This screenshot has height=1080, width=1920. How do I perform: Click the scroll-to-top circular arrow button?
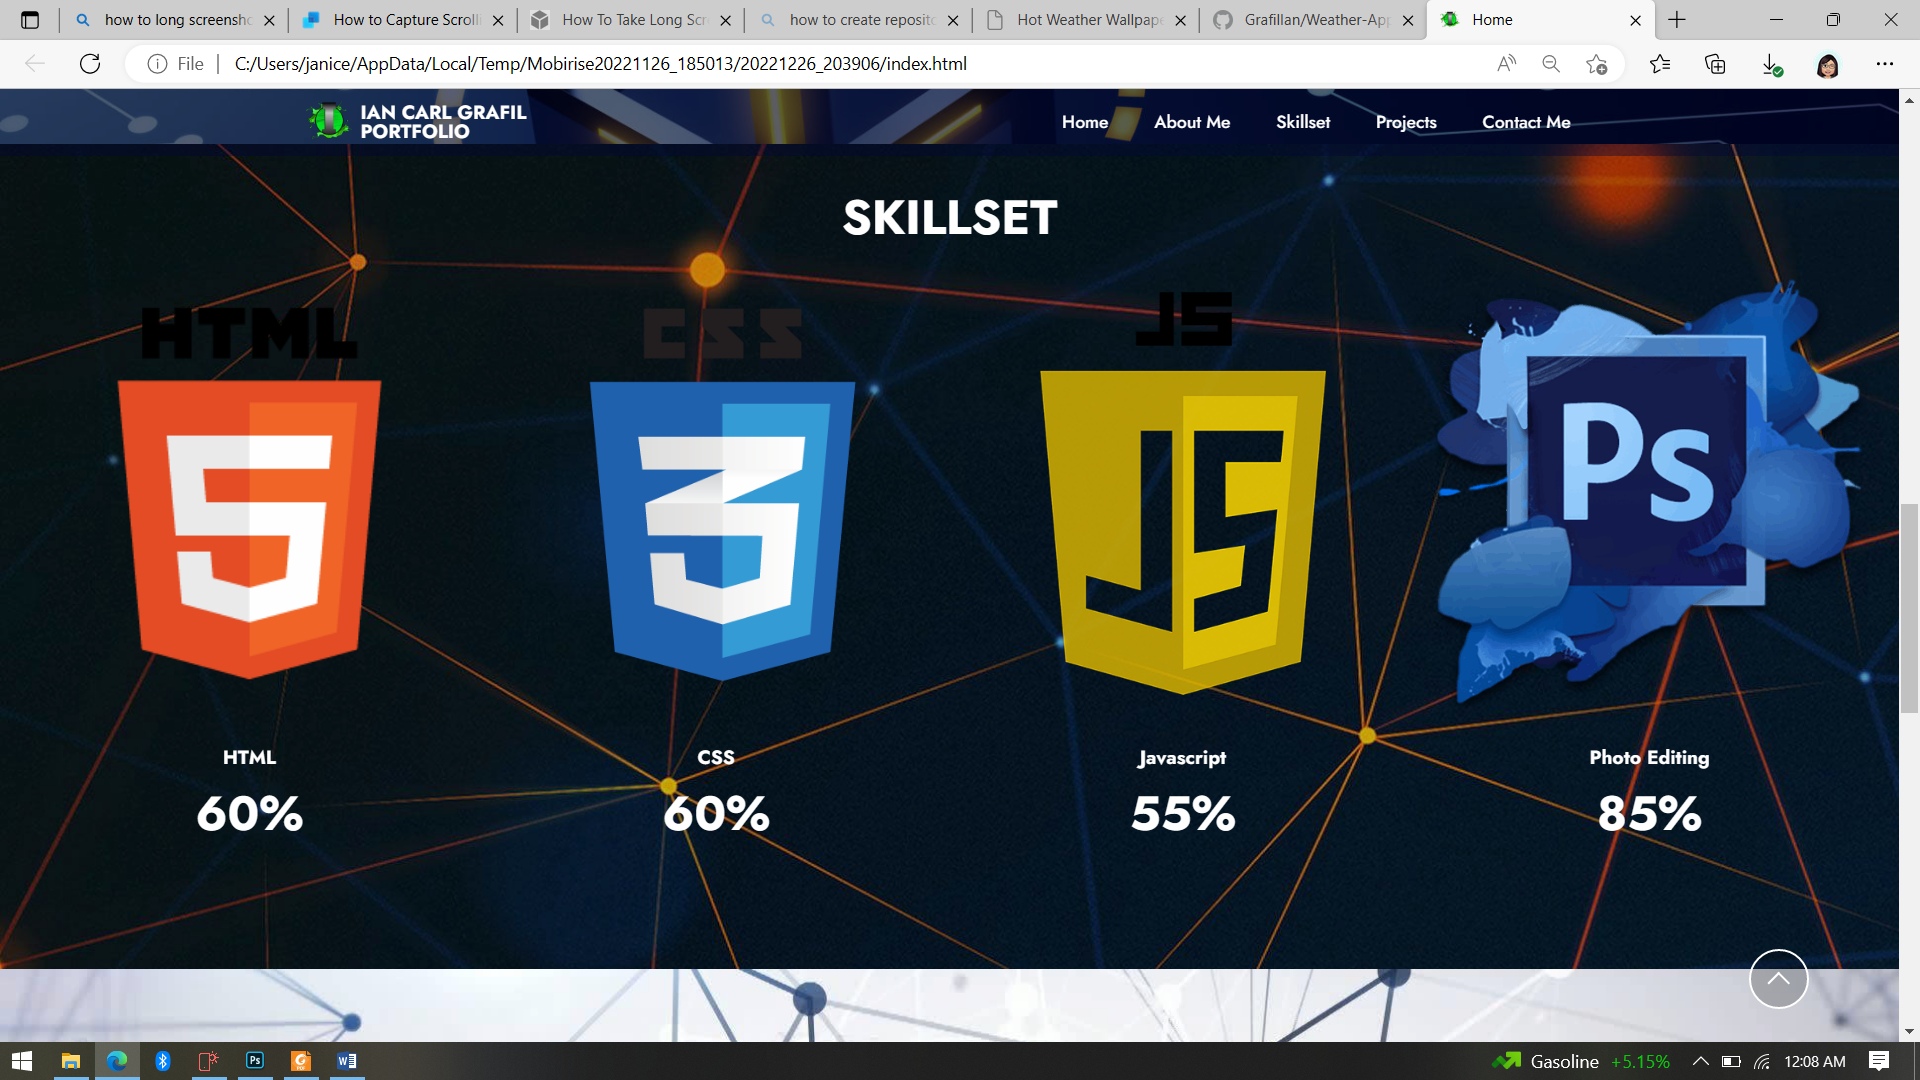click(1778, 979)
